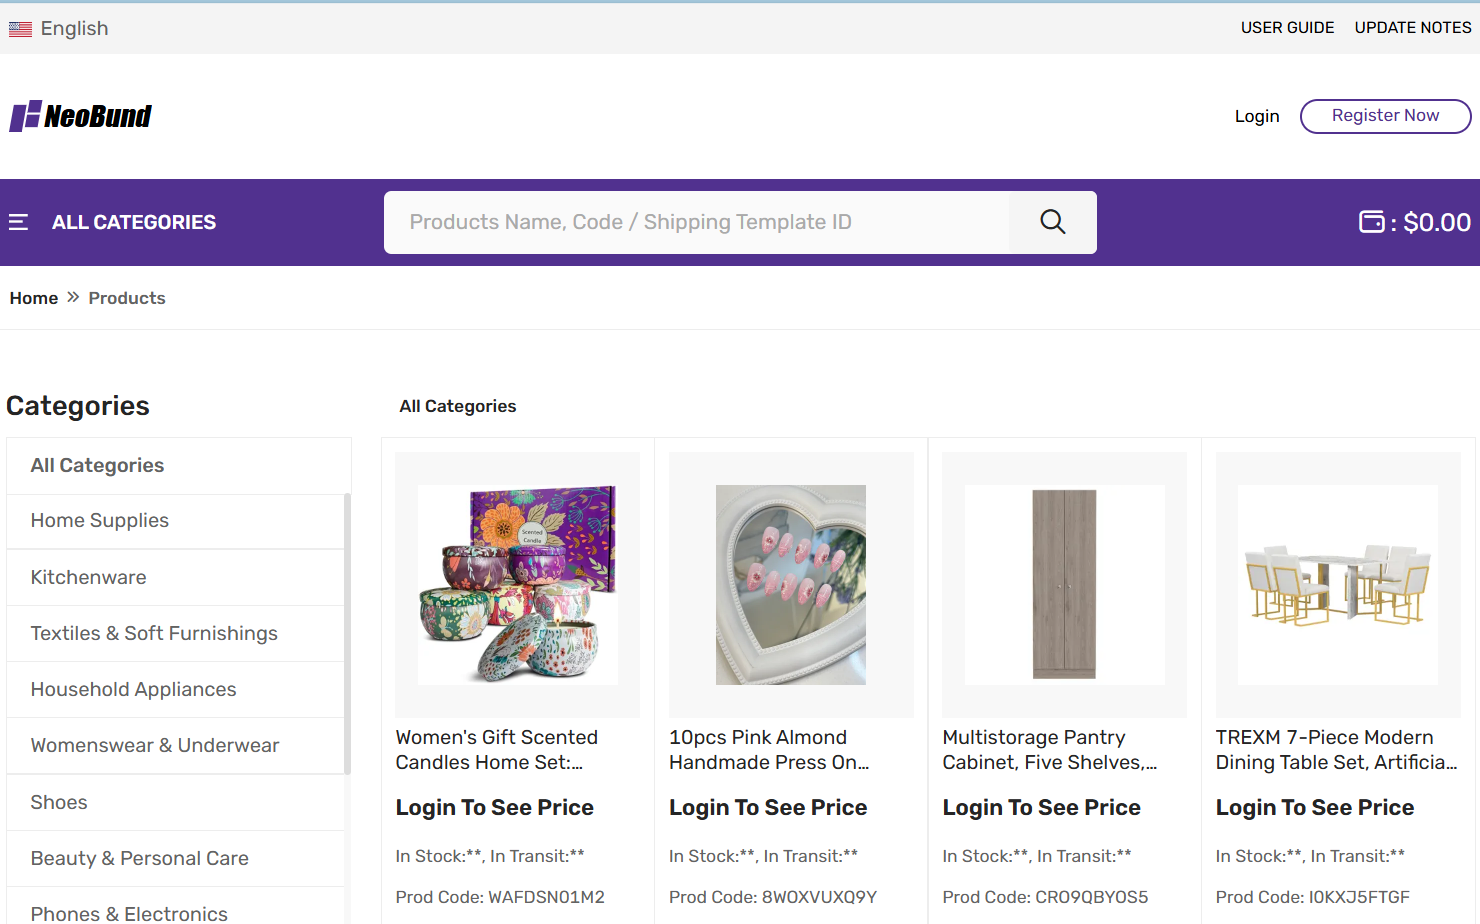Click the US flag language icon

[x=20, y=29]
